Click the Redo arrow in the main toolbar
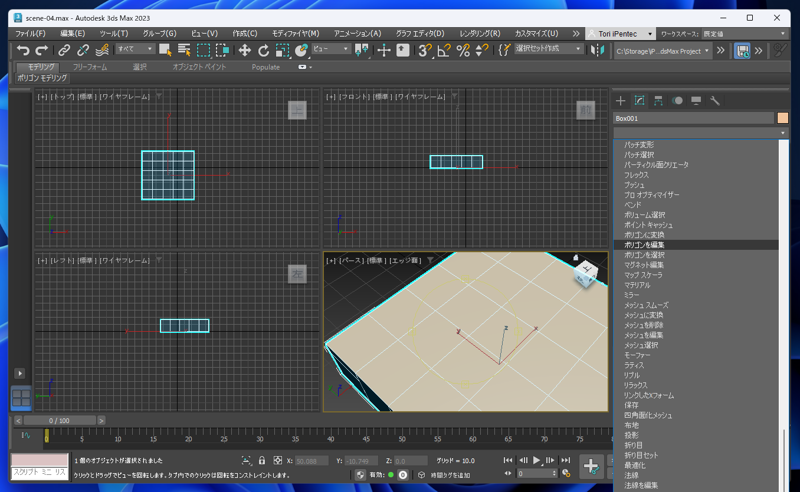This screenshot has width=800, height=492. point(42,50)
